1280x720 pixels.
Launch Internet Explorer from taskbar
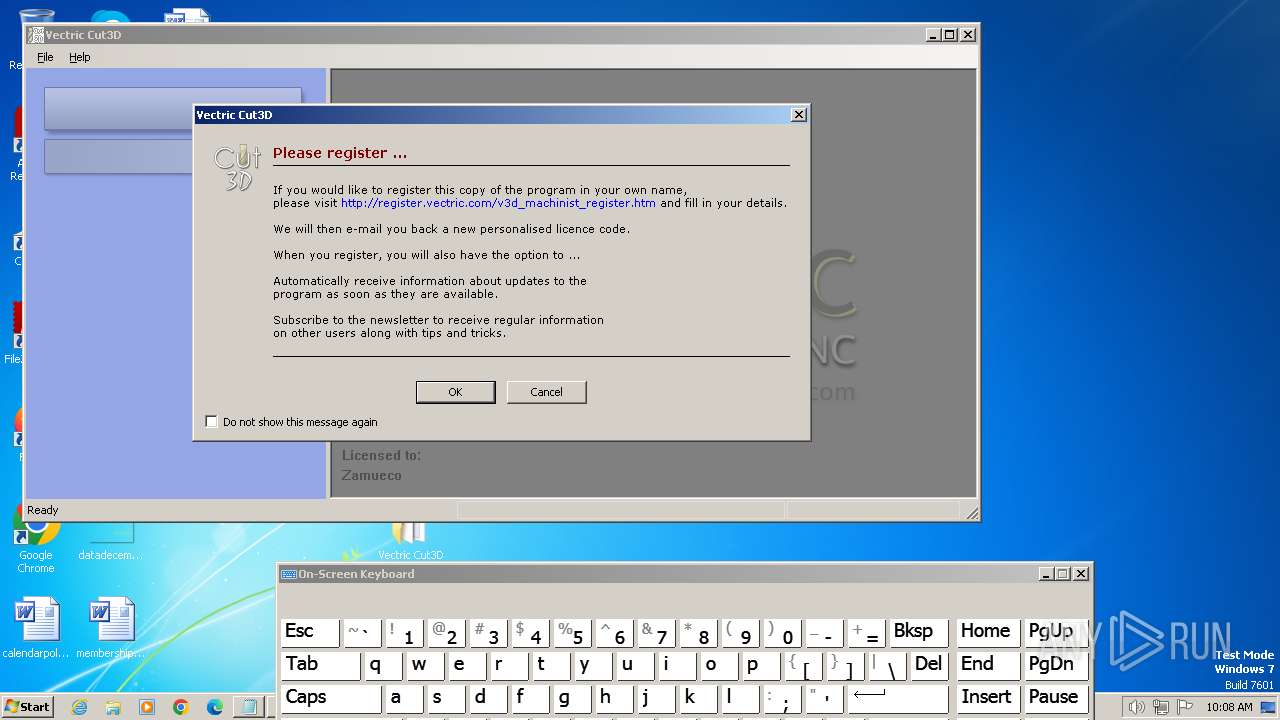point(79,707)
